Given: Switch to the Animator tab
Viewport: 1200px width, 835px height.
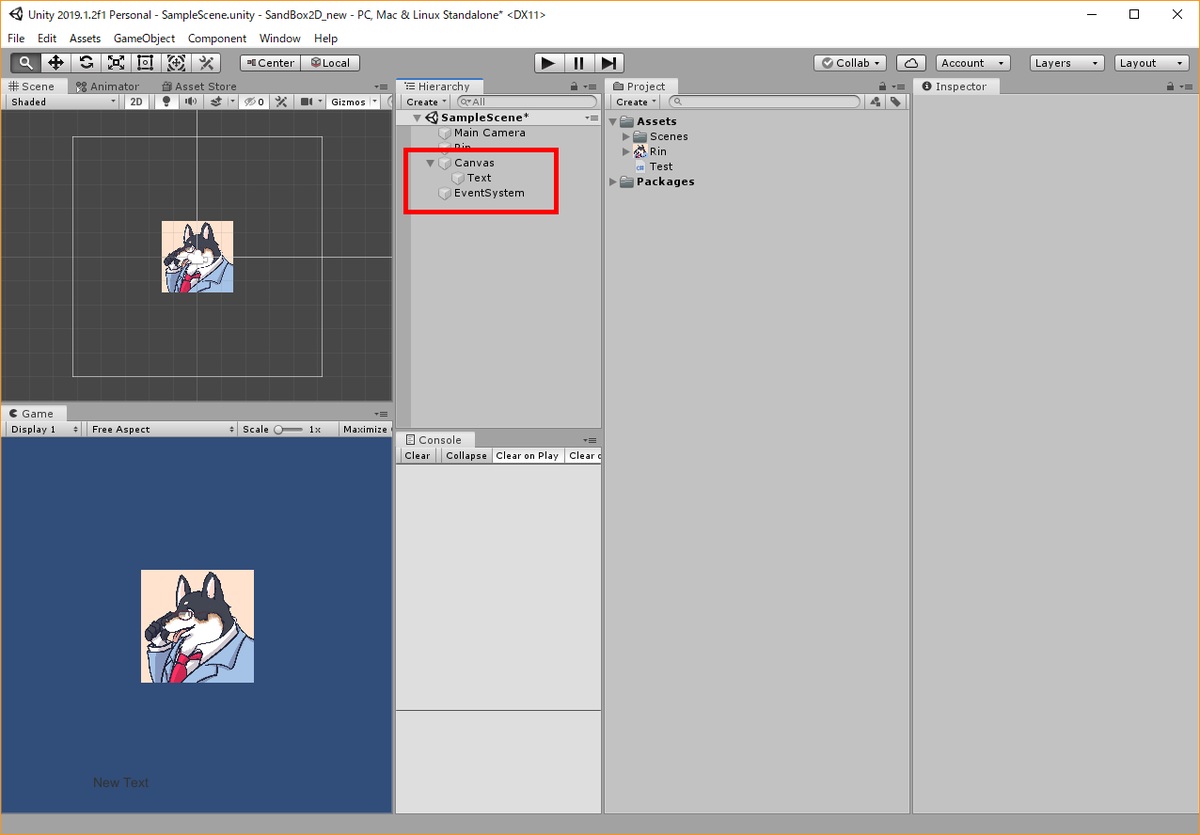Looking at the screenshot, I should (x=108, y=87).
